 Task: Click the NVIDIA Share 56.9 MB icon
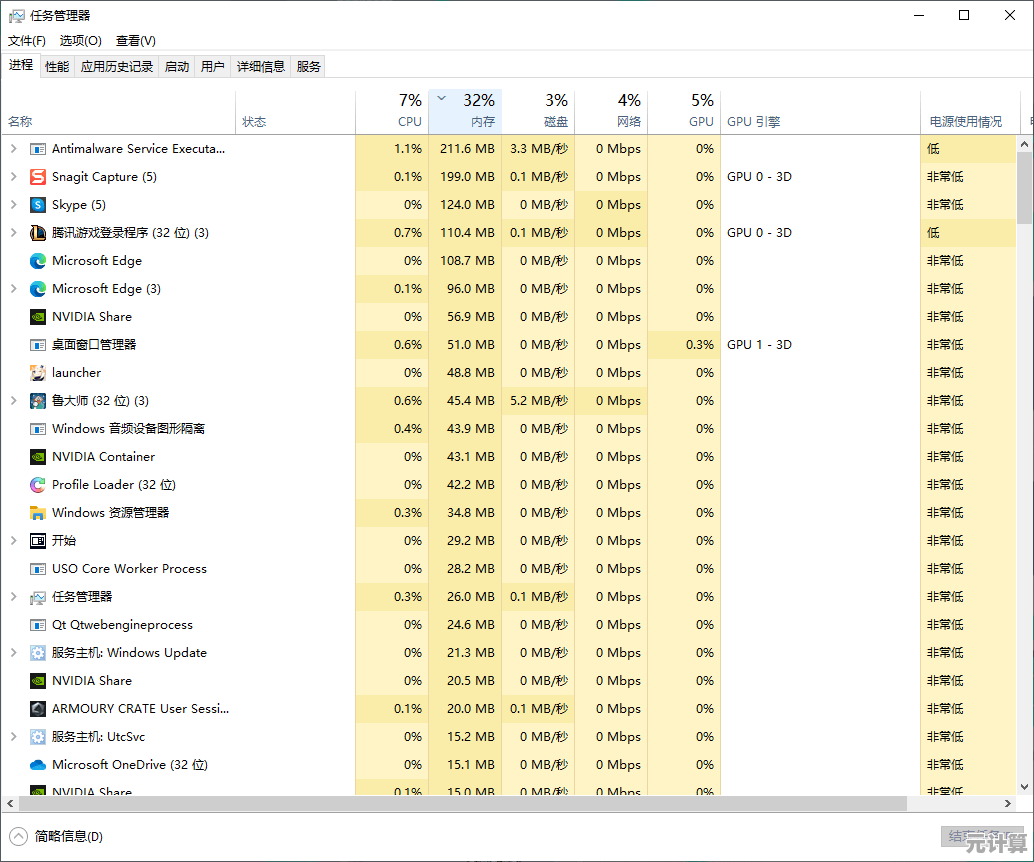click(x=38, y=317)
